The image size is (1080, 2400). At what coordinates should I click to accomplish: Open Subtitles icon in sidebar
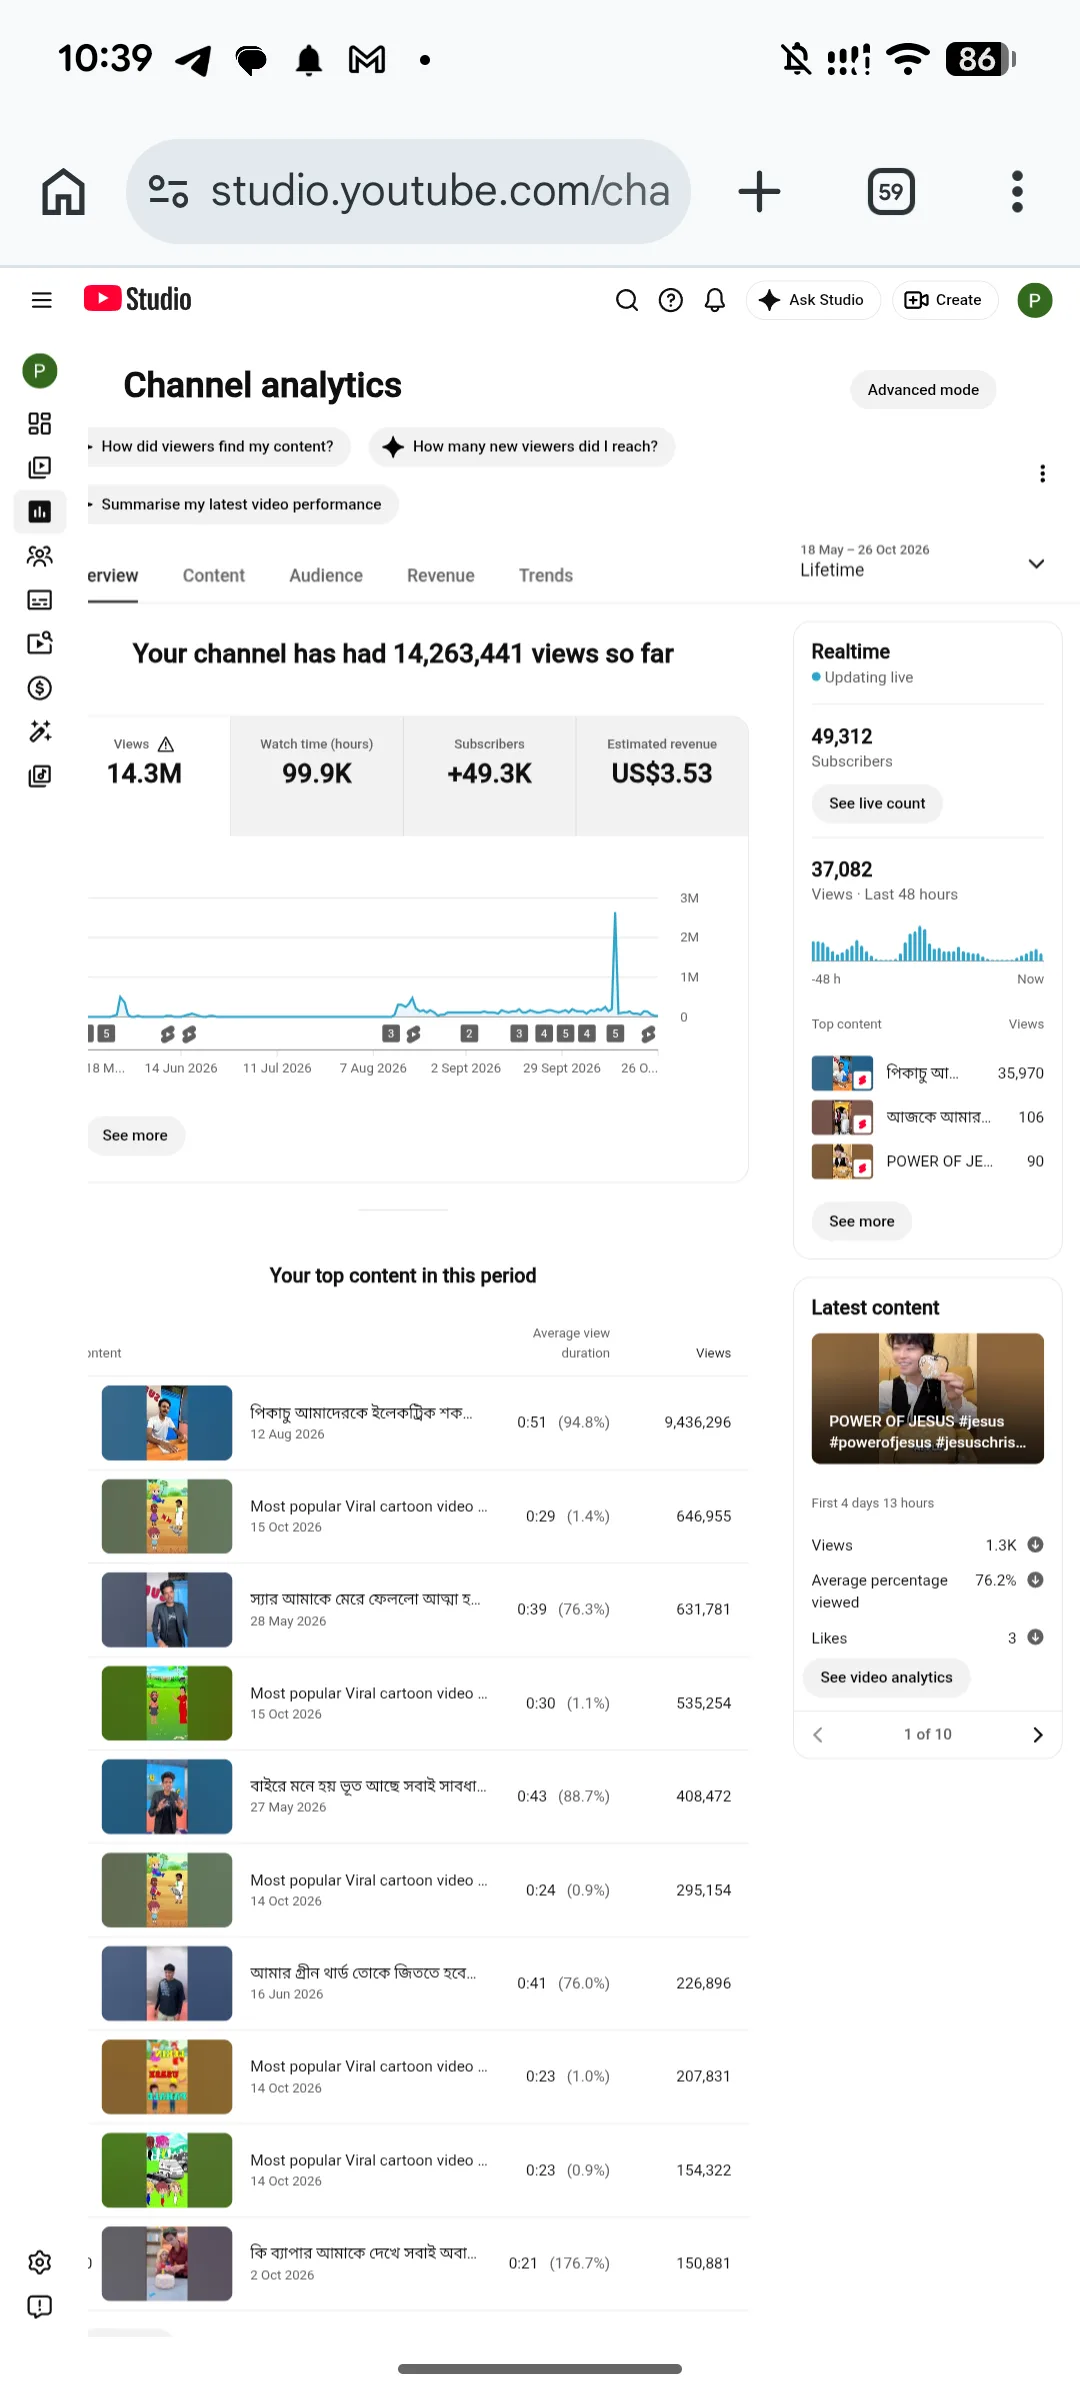click(x=40, y=600)
